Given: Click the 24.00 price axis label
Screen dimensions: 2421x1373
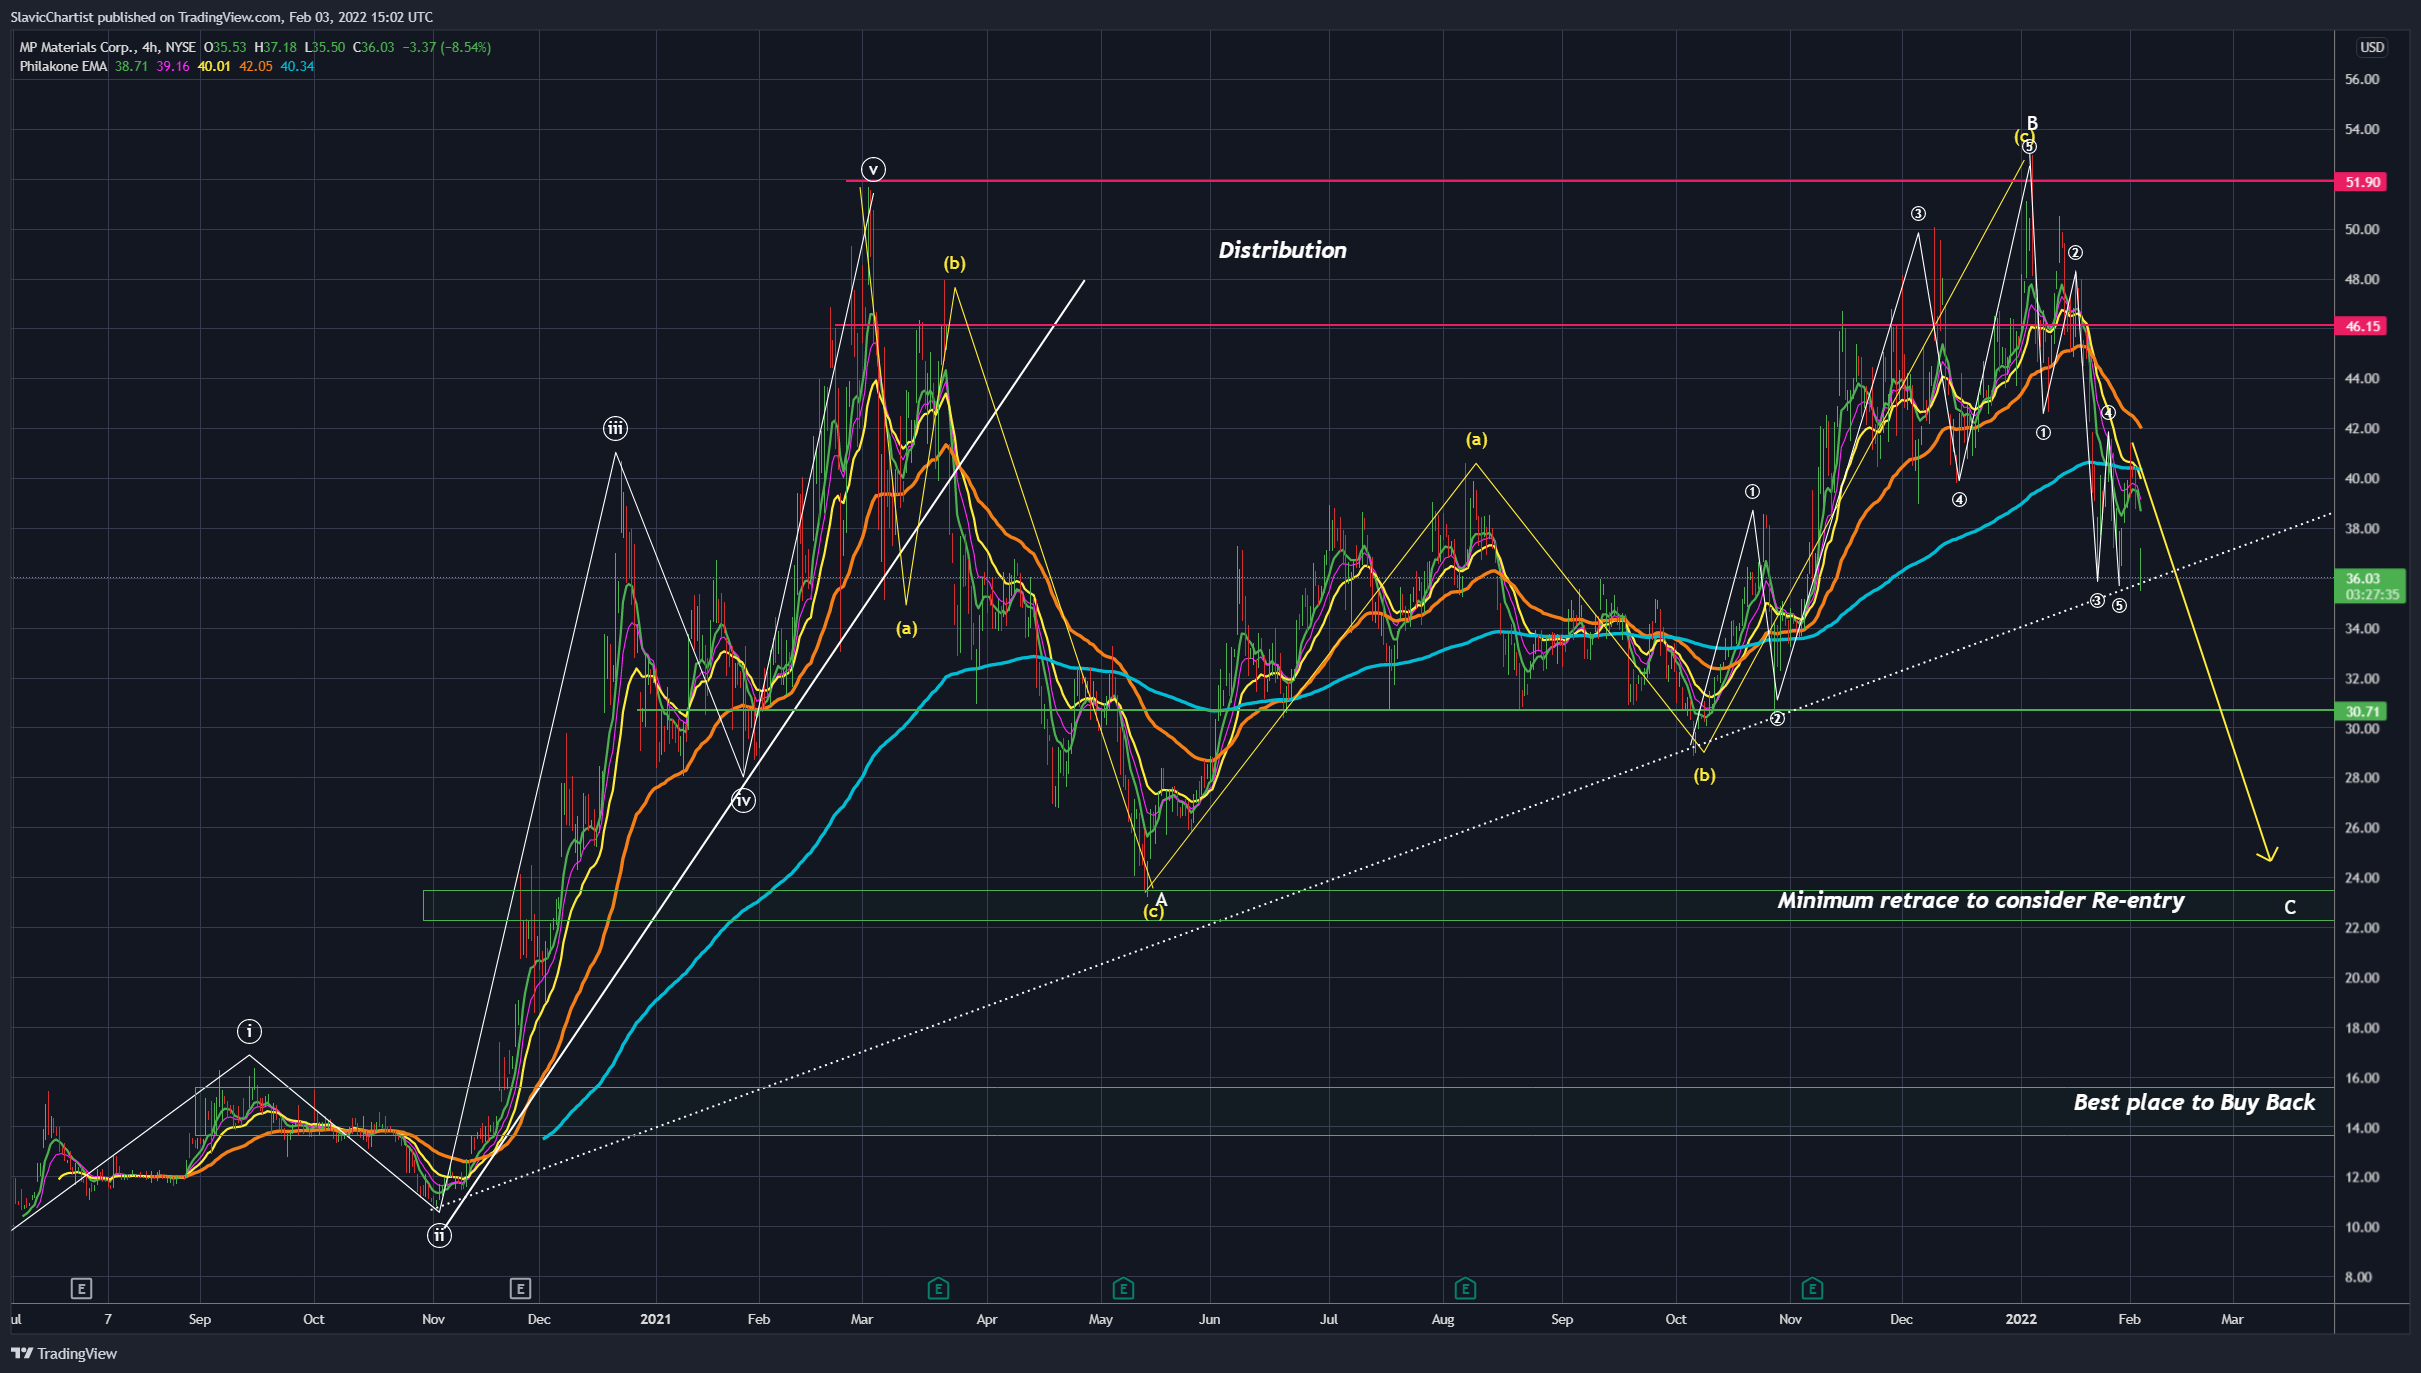Looking at the screenshot, I should pyautogui.click(x=2362, y=878).
